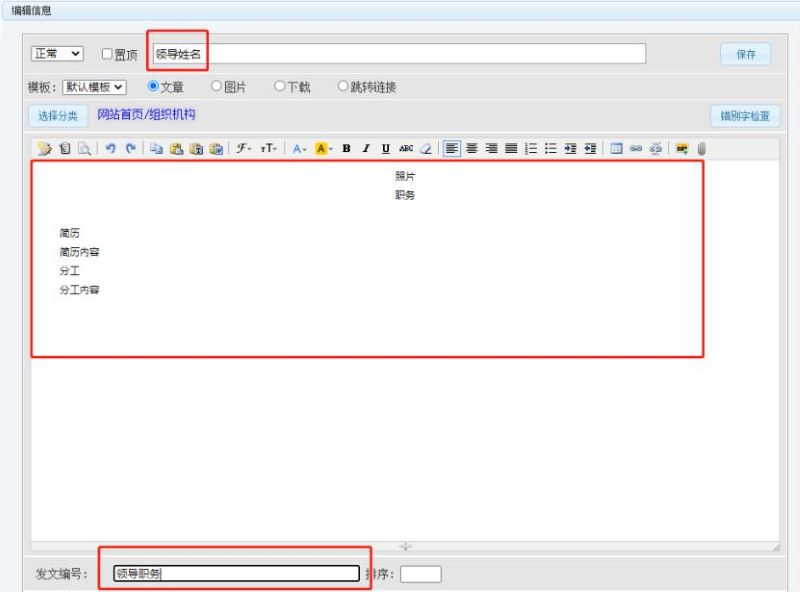The image size is (800, 592).
Task: Enable the 置顶 checkbox
Action: (x=107, y=54)
